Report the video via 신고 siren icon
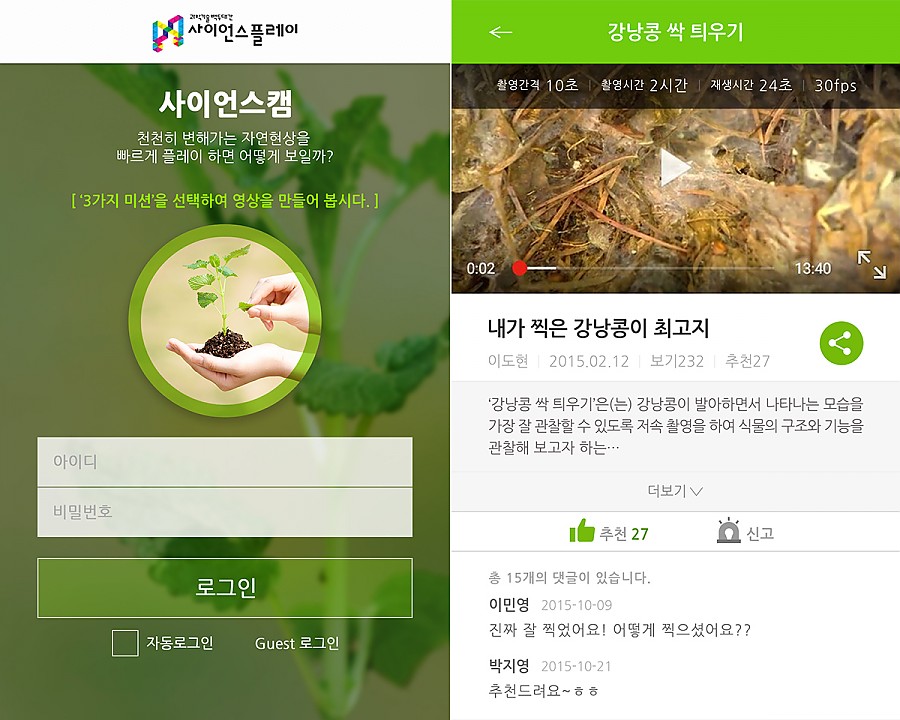This screenshot has height=720, width=900. coord(728,531)
